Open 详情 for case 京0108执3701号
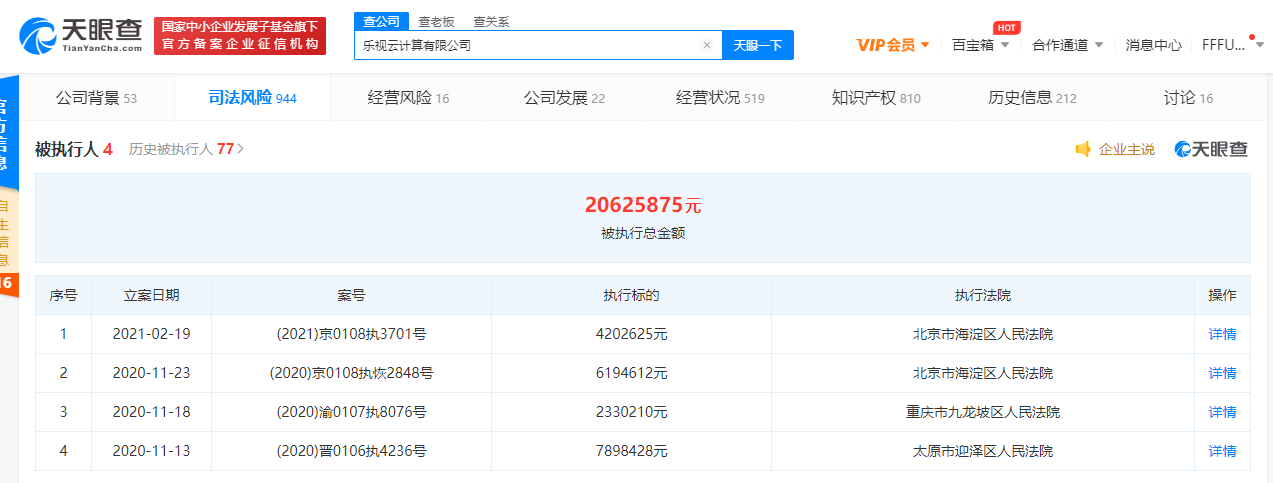 (1222, 334)
